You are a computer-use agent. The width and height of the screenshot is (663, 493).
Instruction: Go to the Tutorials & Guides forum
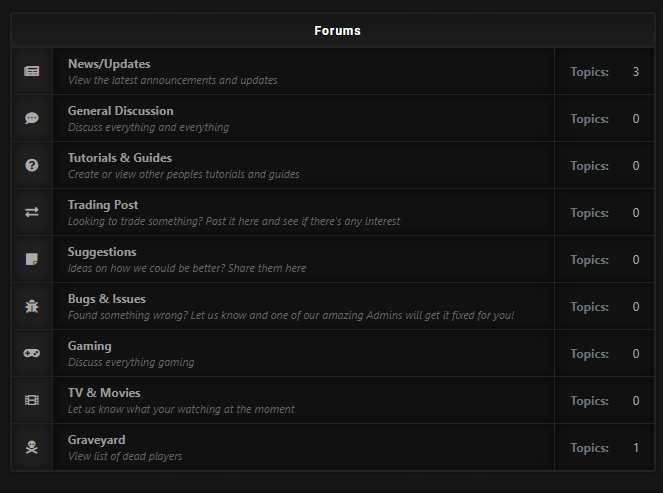(x=120, y=158)
